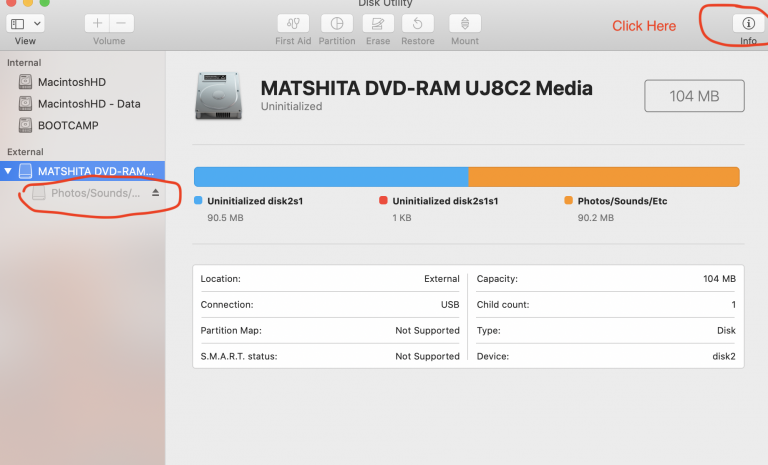The height and width of the screenshot is (465, 768).
Task: Click the "Location:" label
Action: 220,278
